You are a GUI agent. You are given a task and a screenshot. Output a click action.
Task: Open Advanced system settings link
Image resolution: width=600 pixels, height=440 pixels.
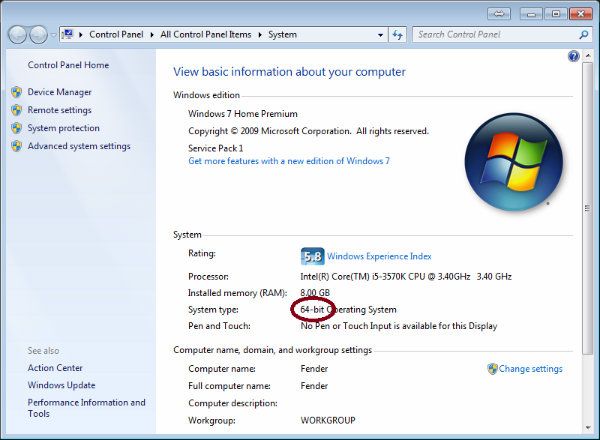point(79,146)
